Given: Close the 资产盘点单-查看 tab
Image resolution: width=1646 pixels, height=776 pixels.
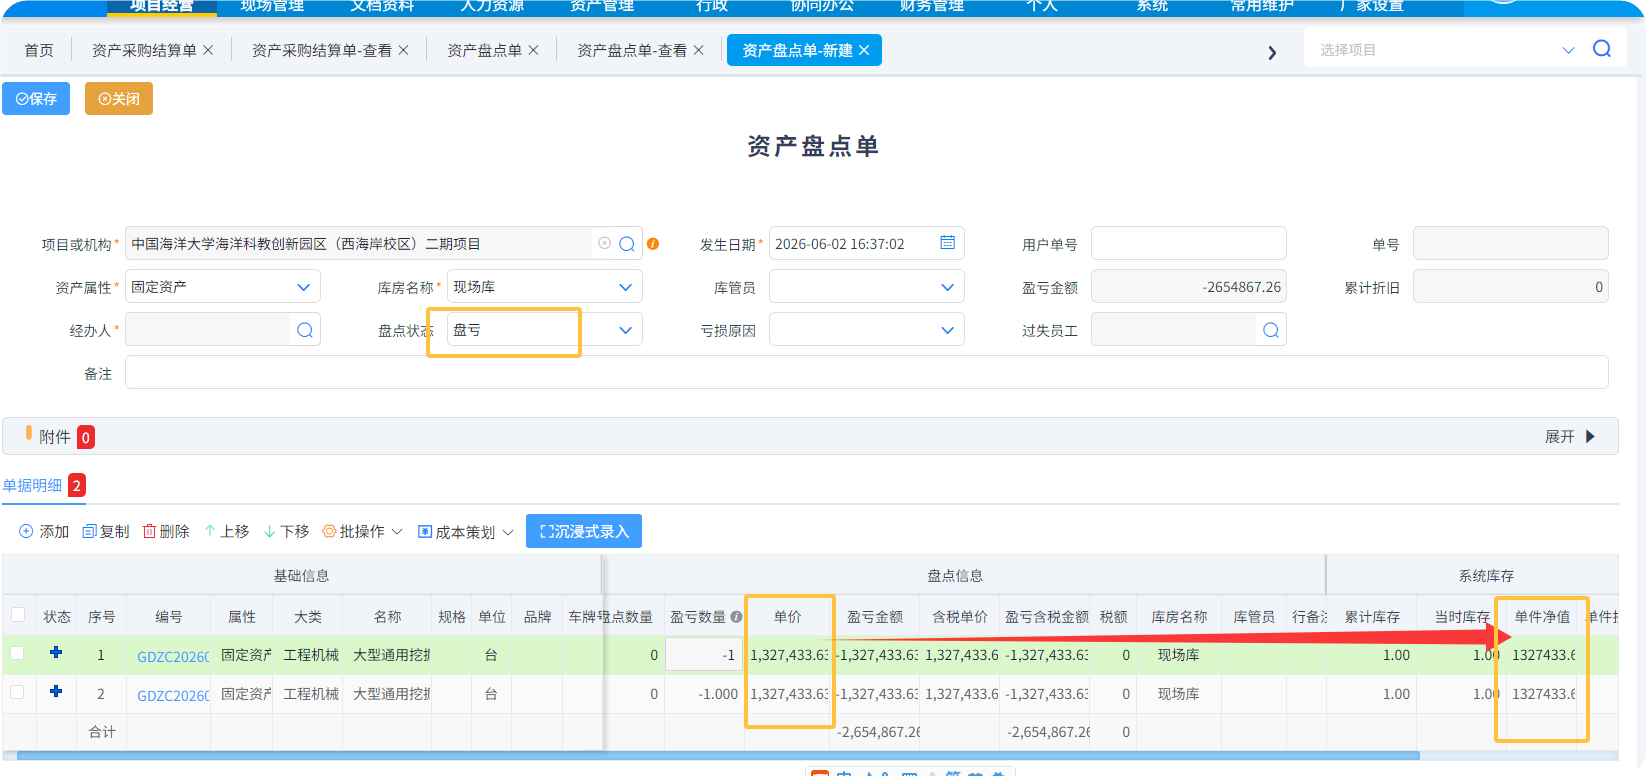Looking at the screenshot, I should pos(698,50).
